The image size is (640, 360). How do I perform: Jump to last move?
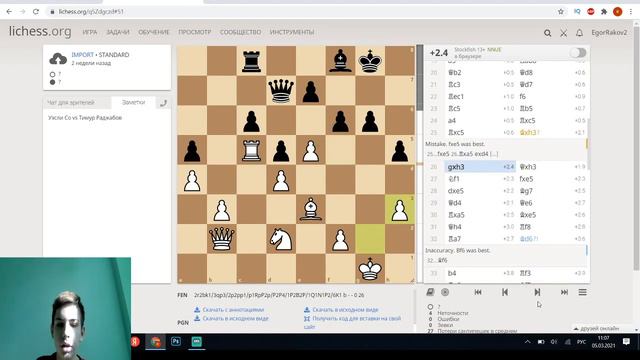click(564, 292)
